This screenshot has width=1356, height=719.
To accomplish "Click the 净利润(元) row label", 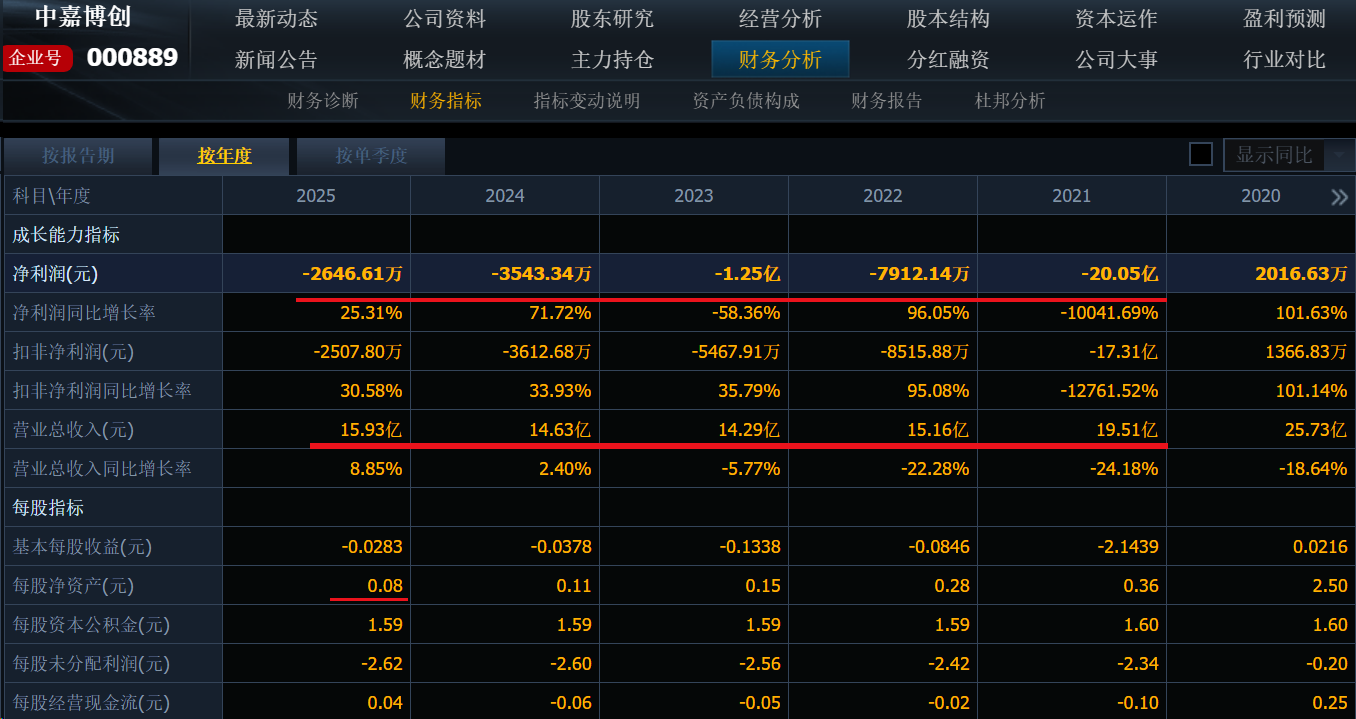I will [55, 274].
